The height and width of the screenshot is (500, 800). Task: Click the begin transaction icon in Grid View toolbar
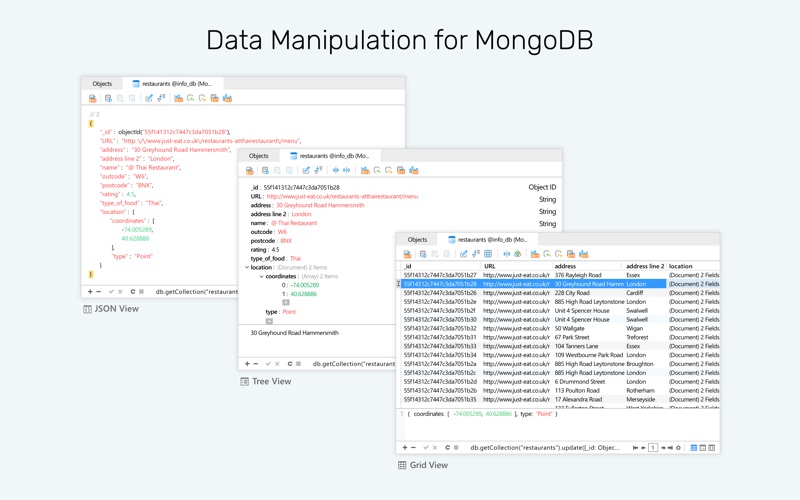click(x=423, y=254)
